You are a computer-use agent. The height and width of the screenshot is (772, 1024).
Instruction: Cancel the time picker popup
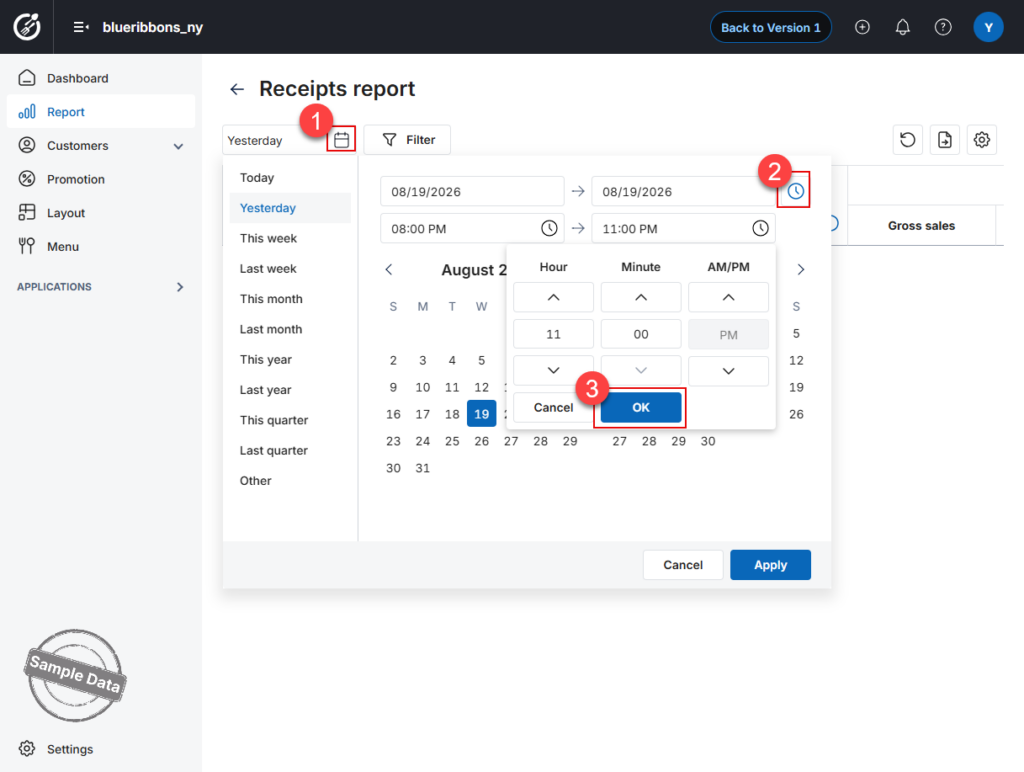click(553, 408)
